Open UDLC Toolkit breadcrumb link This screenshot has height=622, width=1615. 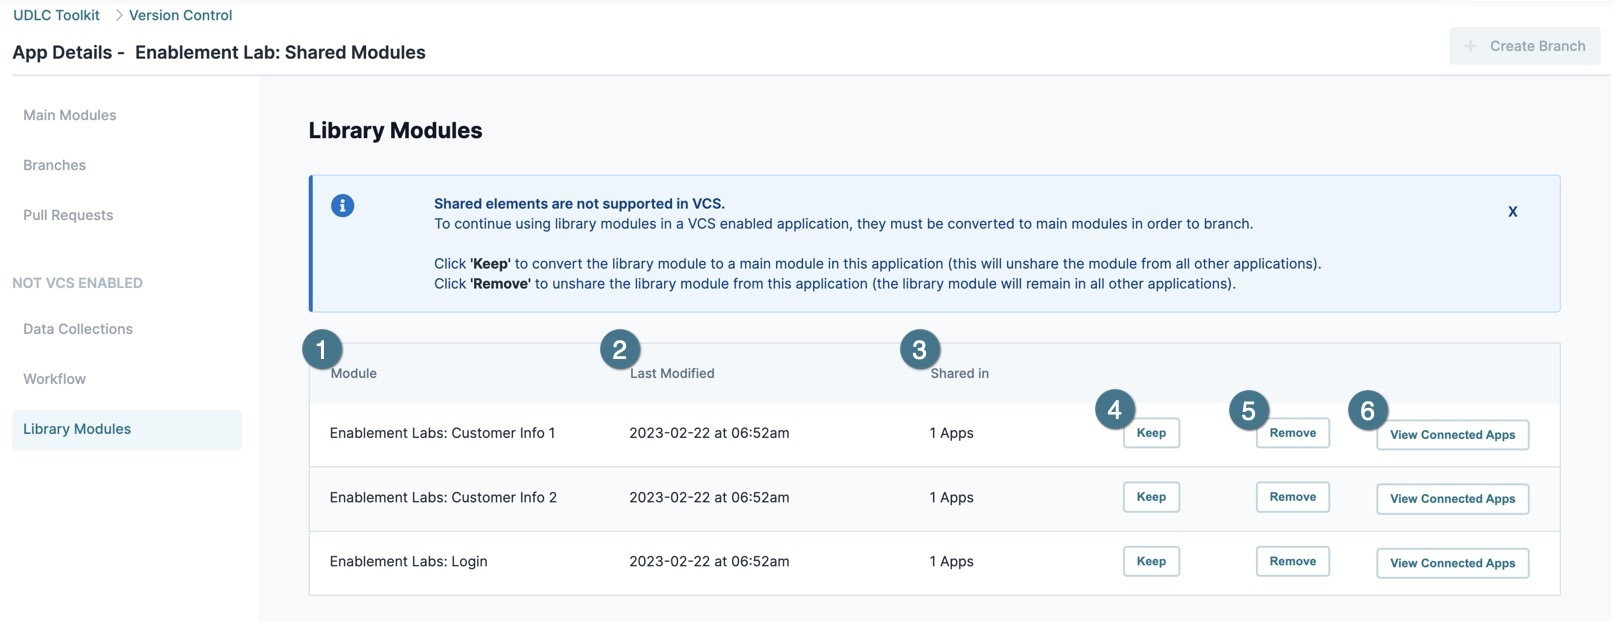(56, 15)
